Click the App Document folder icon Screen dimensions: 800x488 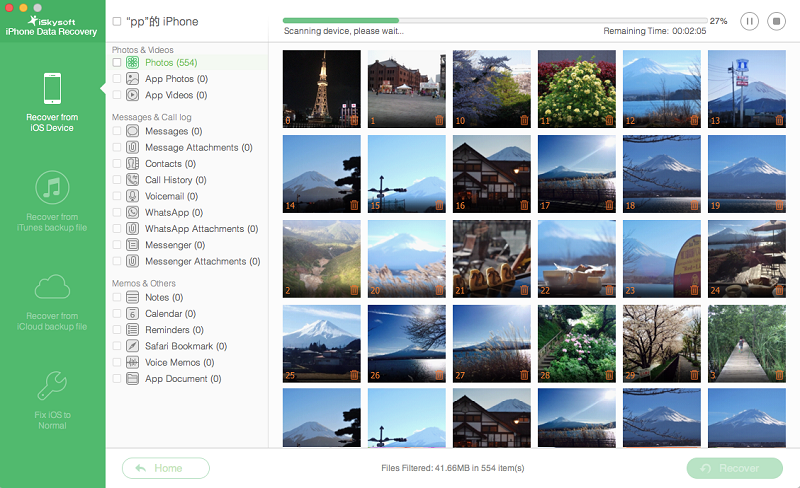pyautogui.click(x=132, y=379)
